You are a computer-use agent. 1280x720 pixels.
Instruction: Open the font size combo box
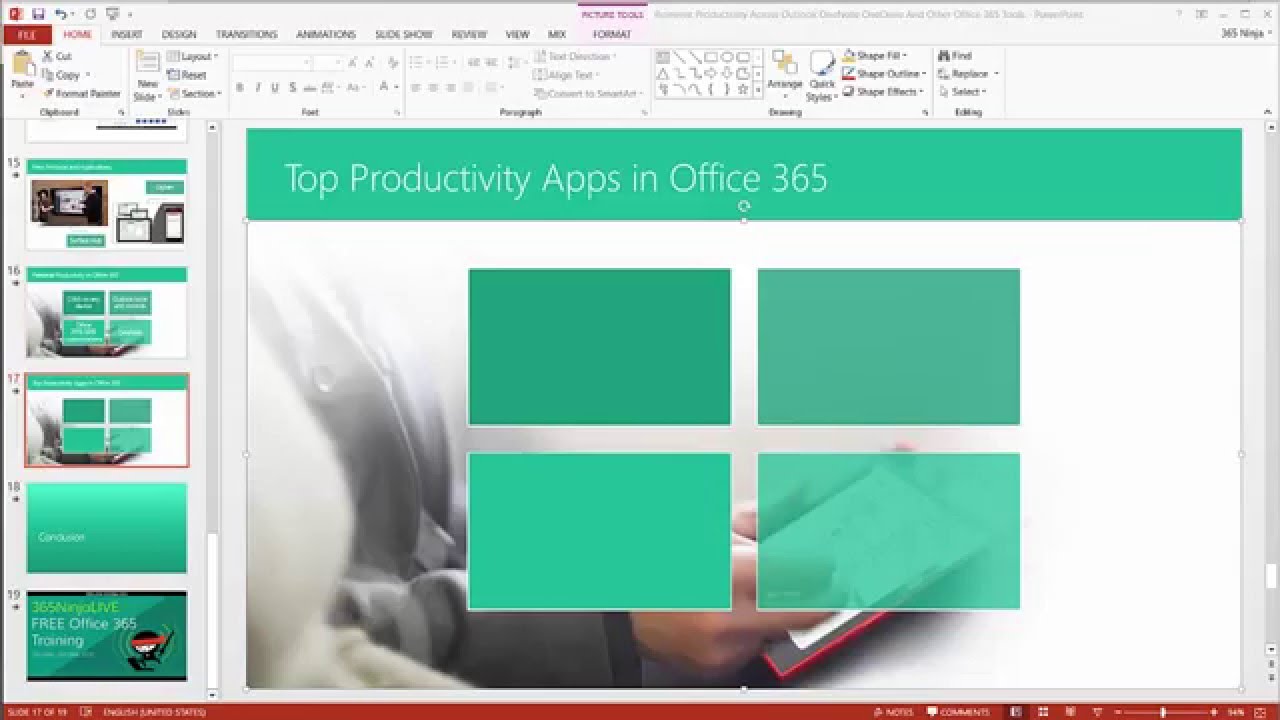327,63
